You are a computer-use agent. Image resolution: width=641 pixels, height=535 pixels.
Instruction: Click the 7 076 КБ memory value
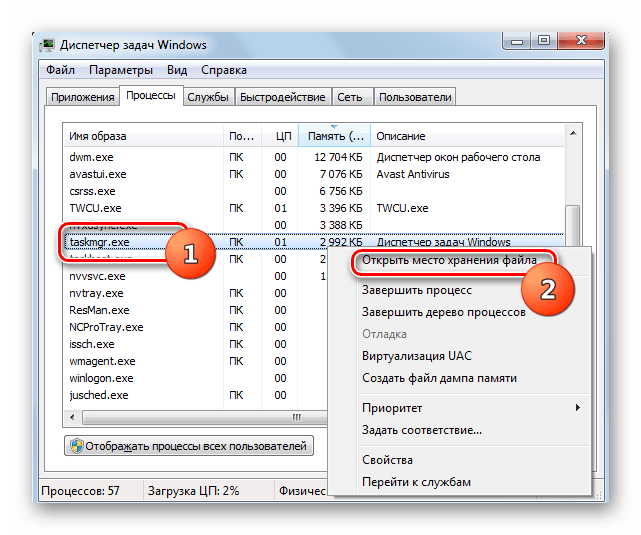(341, 175)
